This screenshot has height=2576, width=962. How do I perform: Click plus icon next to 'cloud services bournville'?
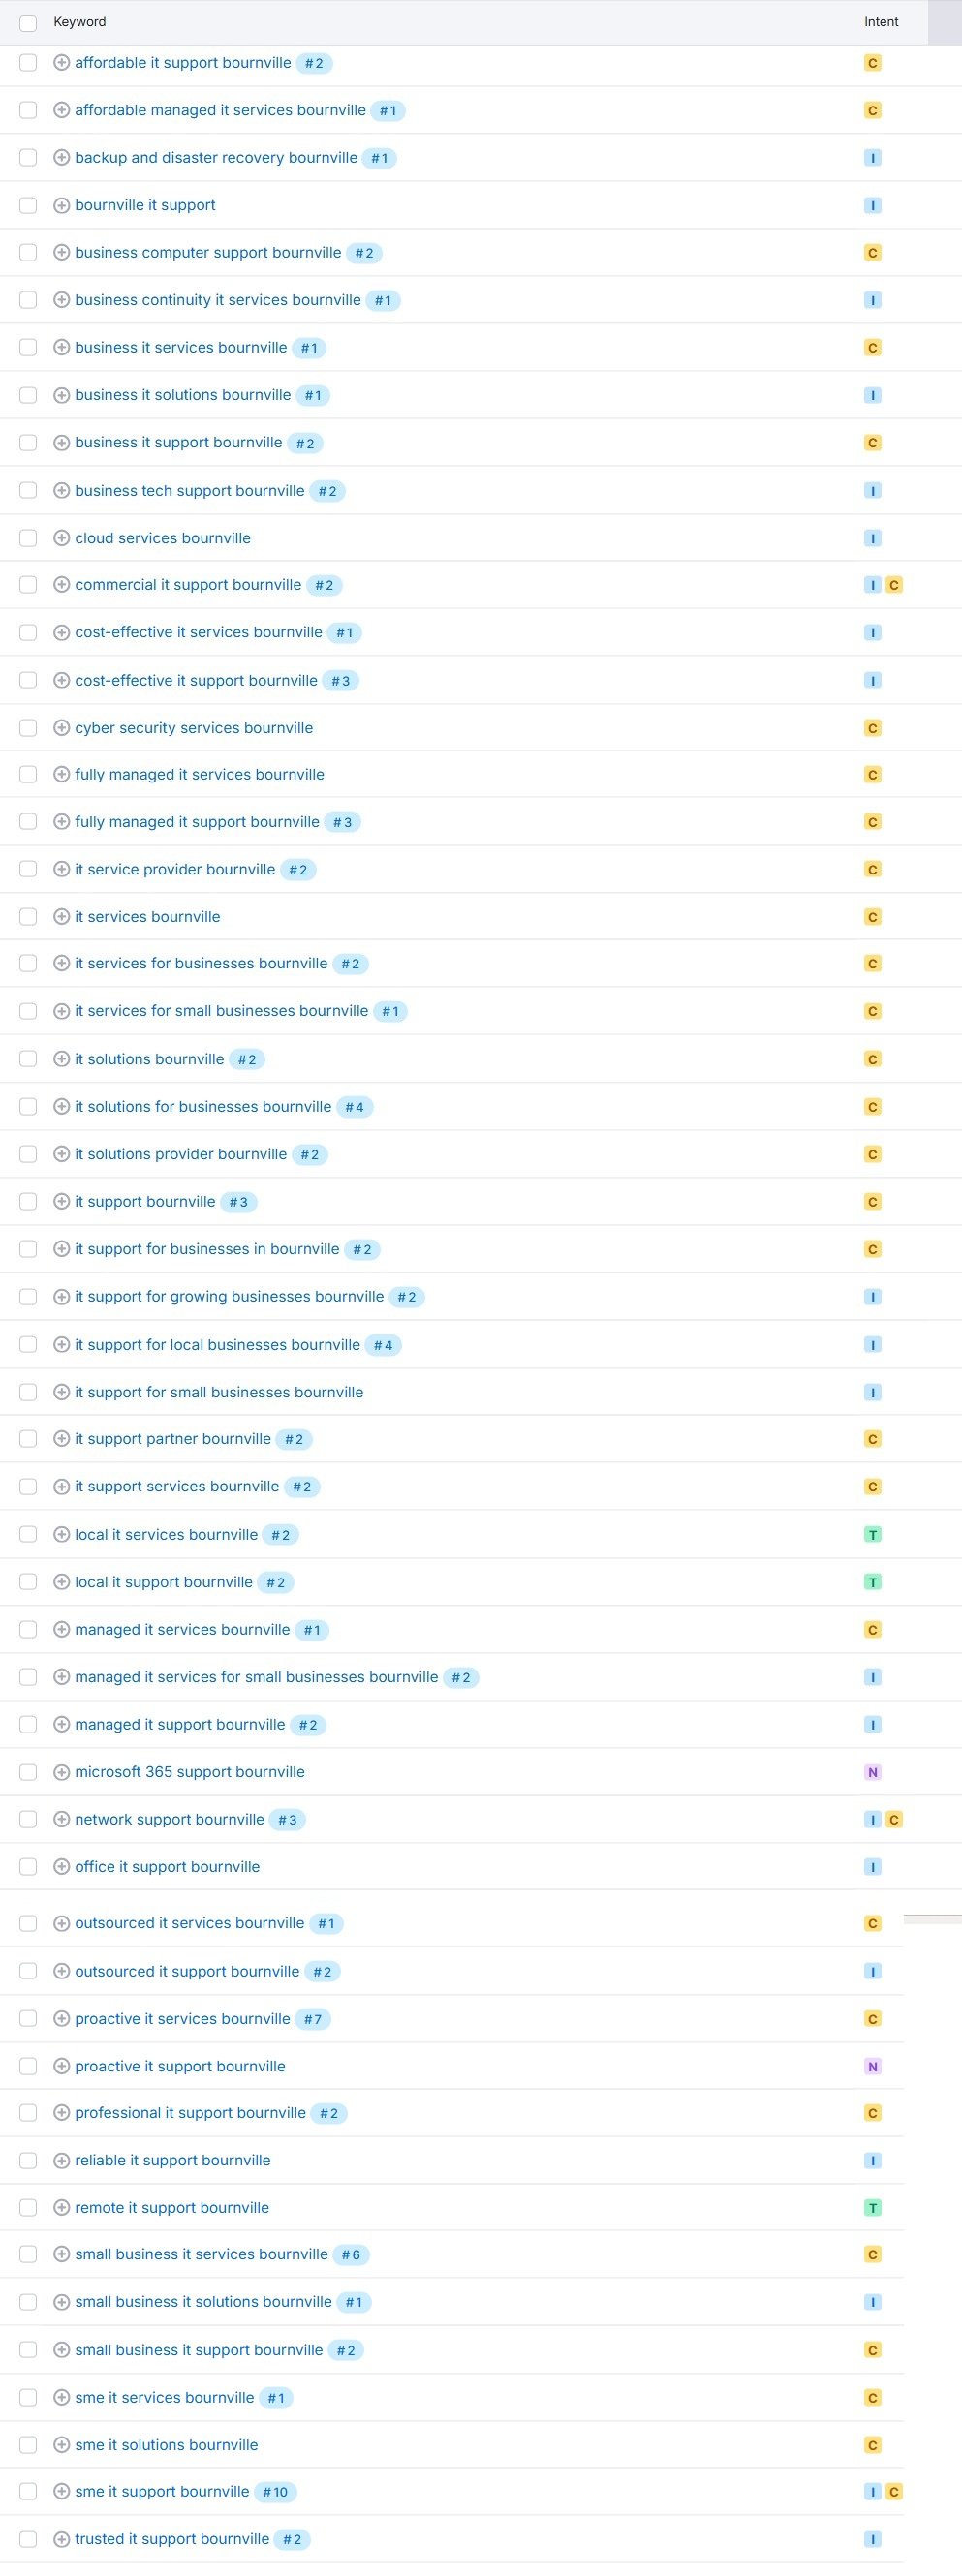61,538
